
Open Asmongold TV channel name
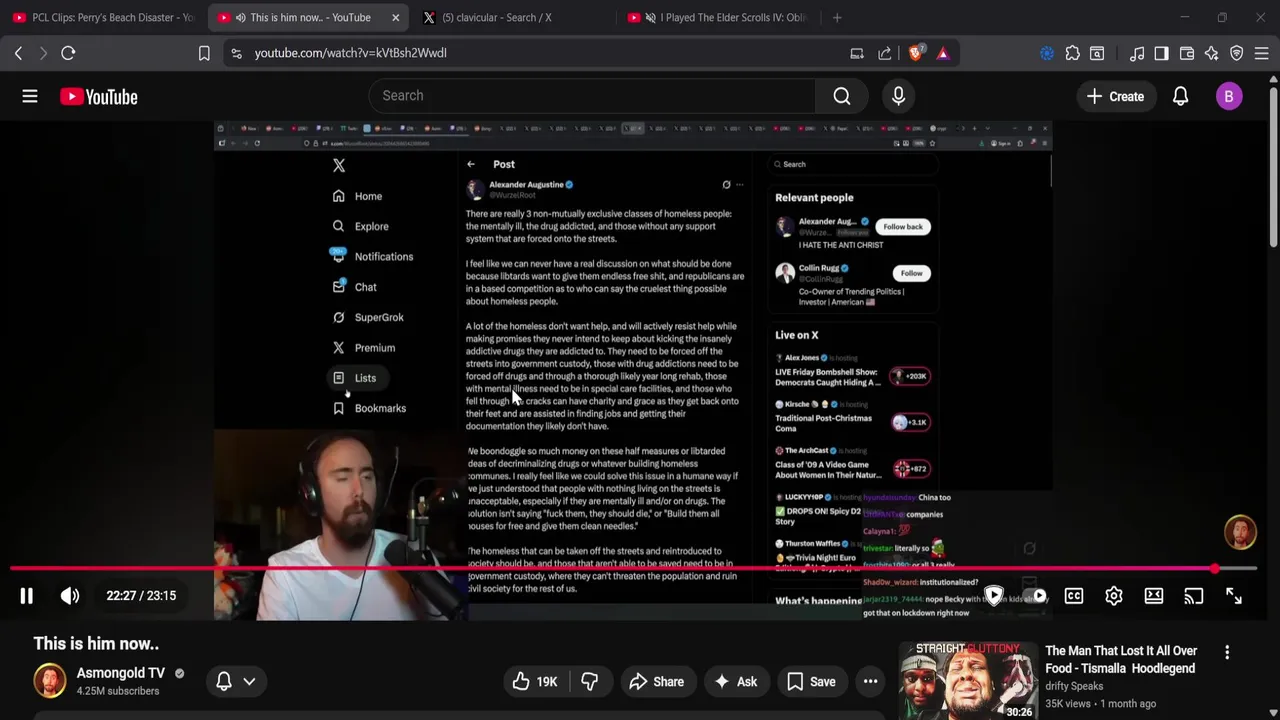point(121,673)
